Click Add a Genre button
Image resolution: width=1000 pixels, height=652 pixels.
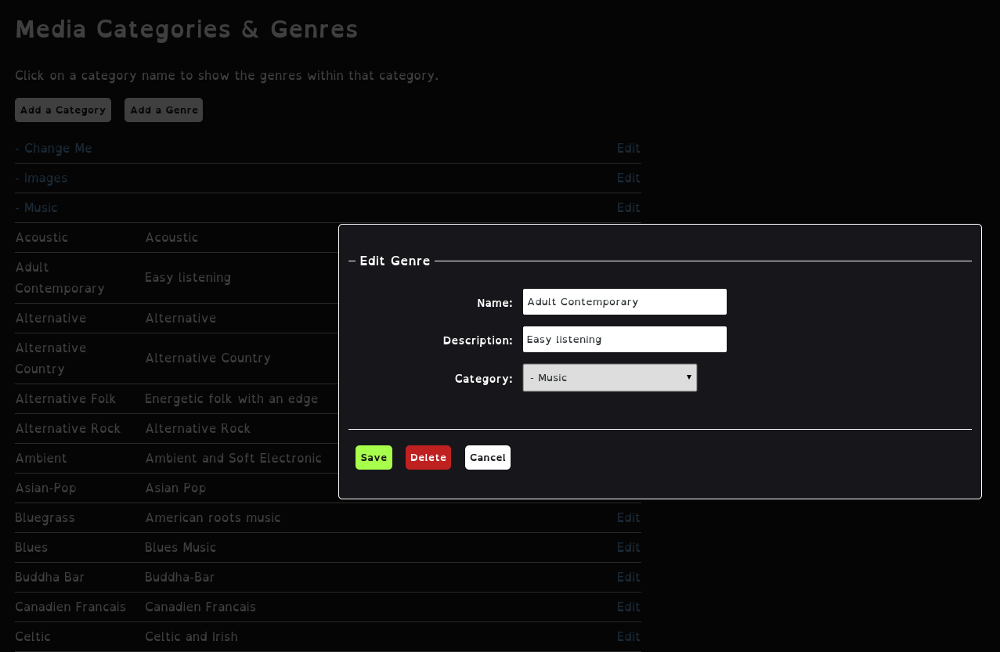pos(164,110)
